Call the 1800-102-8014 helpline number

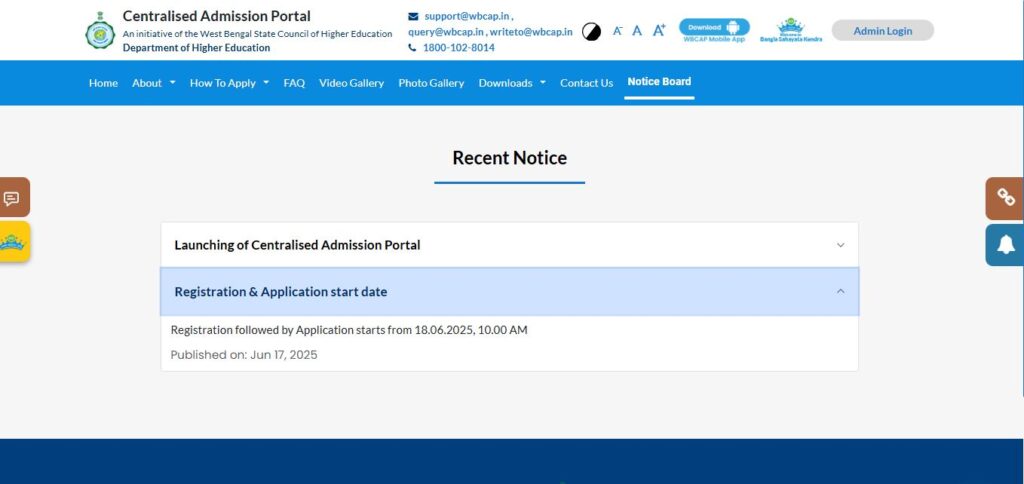tap(458, 48)
